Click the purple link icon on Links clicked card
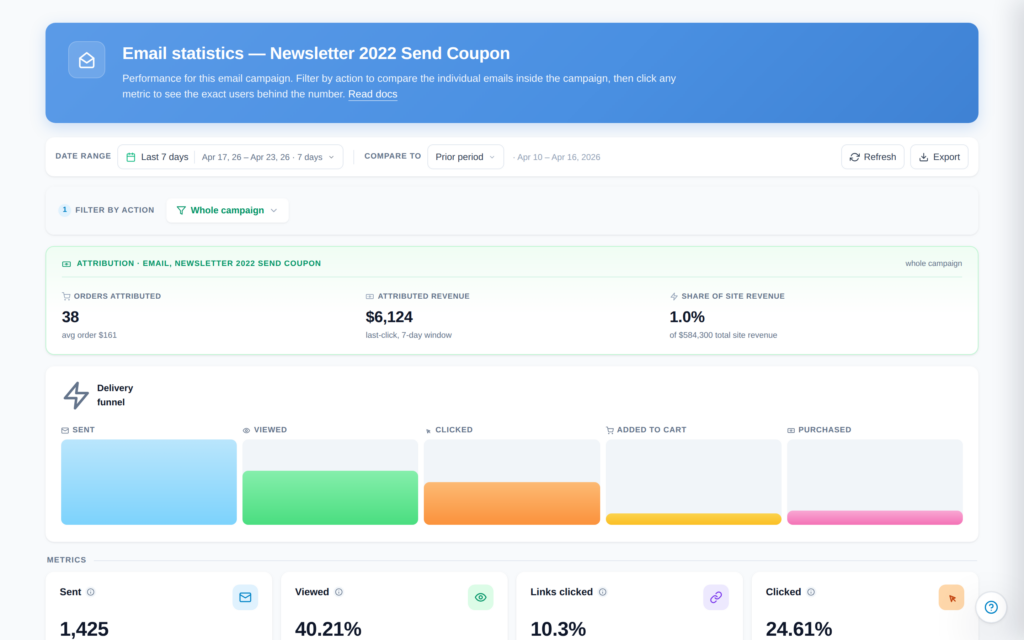 [x=716, y=598]
